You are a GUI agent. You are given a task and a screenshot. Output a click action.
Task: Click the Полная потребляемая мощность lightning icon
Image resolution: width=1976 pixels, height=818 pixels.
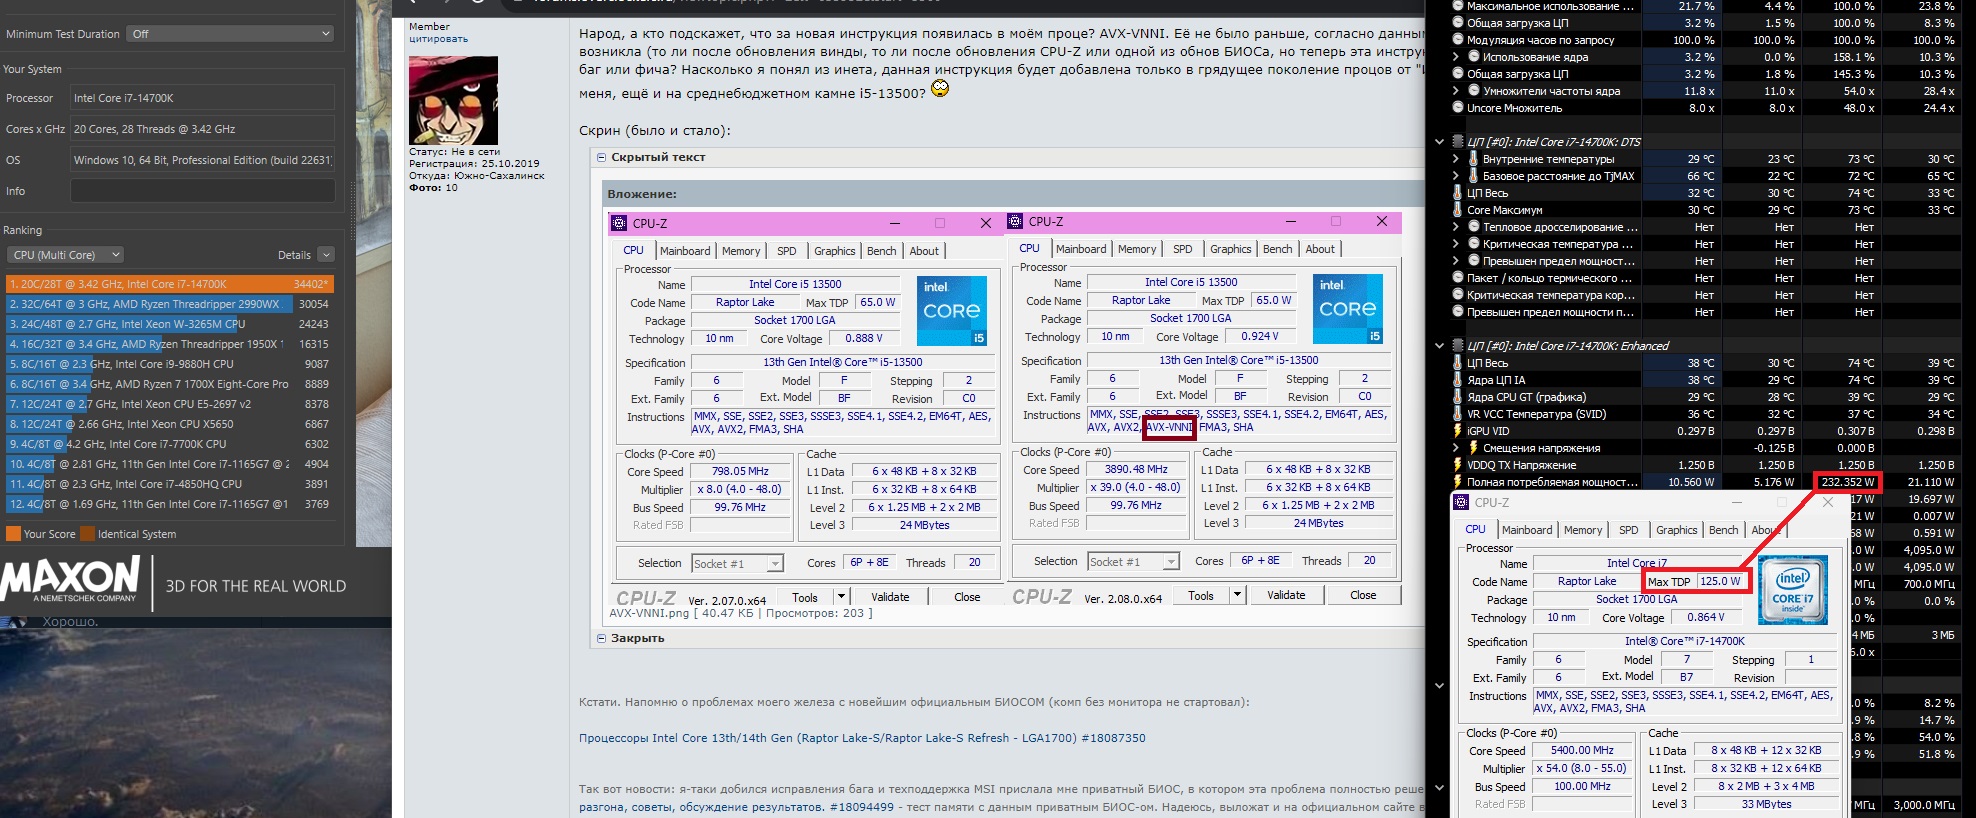tap(1458, 482)
